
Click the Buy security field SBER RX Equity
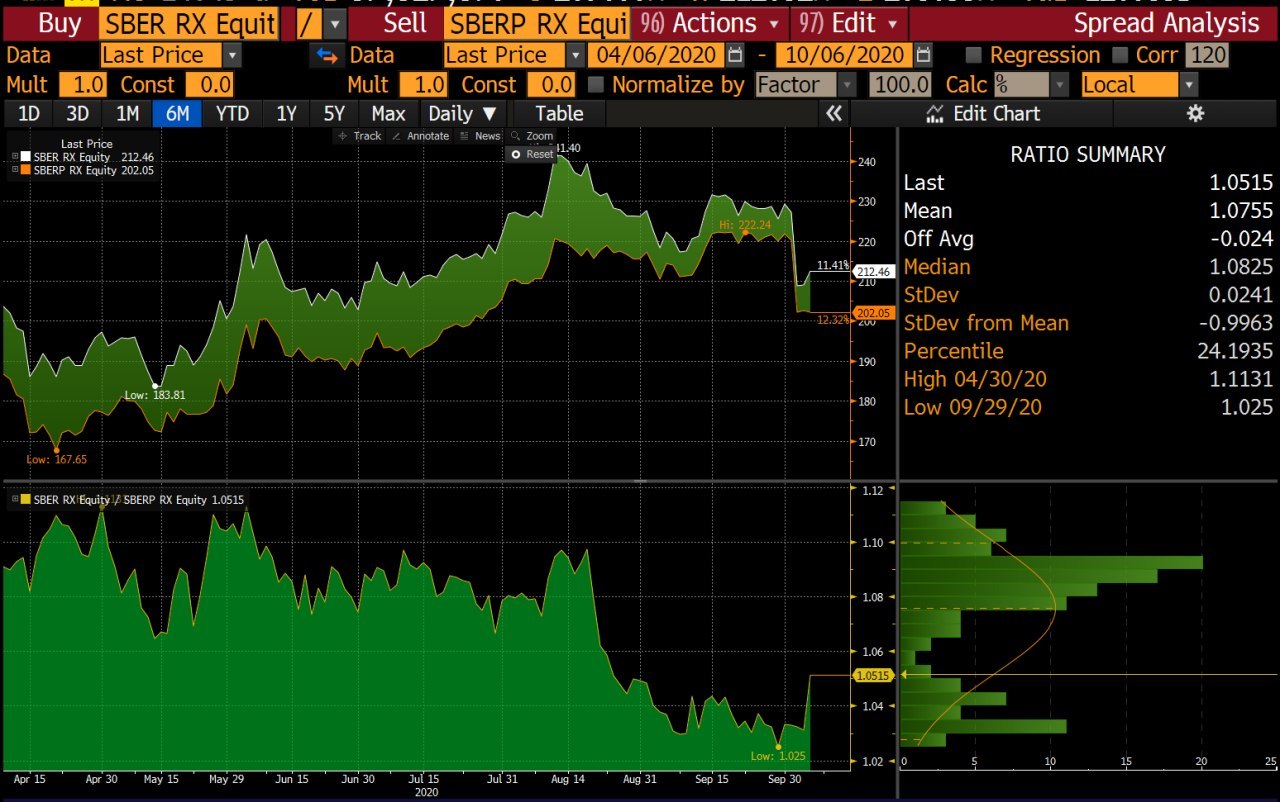188,23
